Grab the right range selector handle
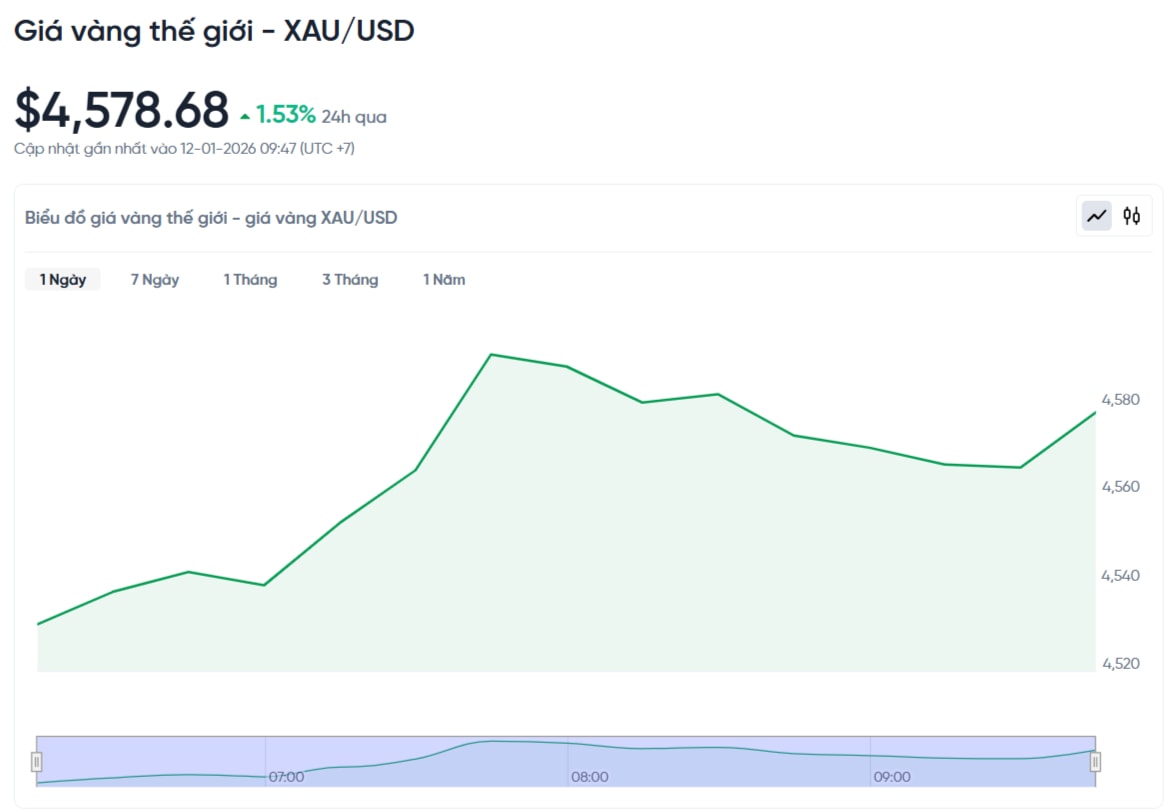This screenshot has height=812, width=1168. pos(1095,762)
